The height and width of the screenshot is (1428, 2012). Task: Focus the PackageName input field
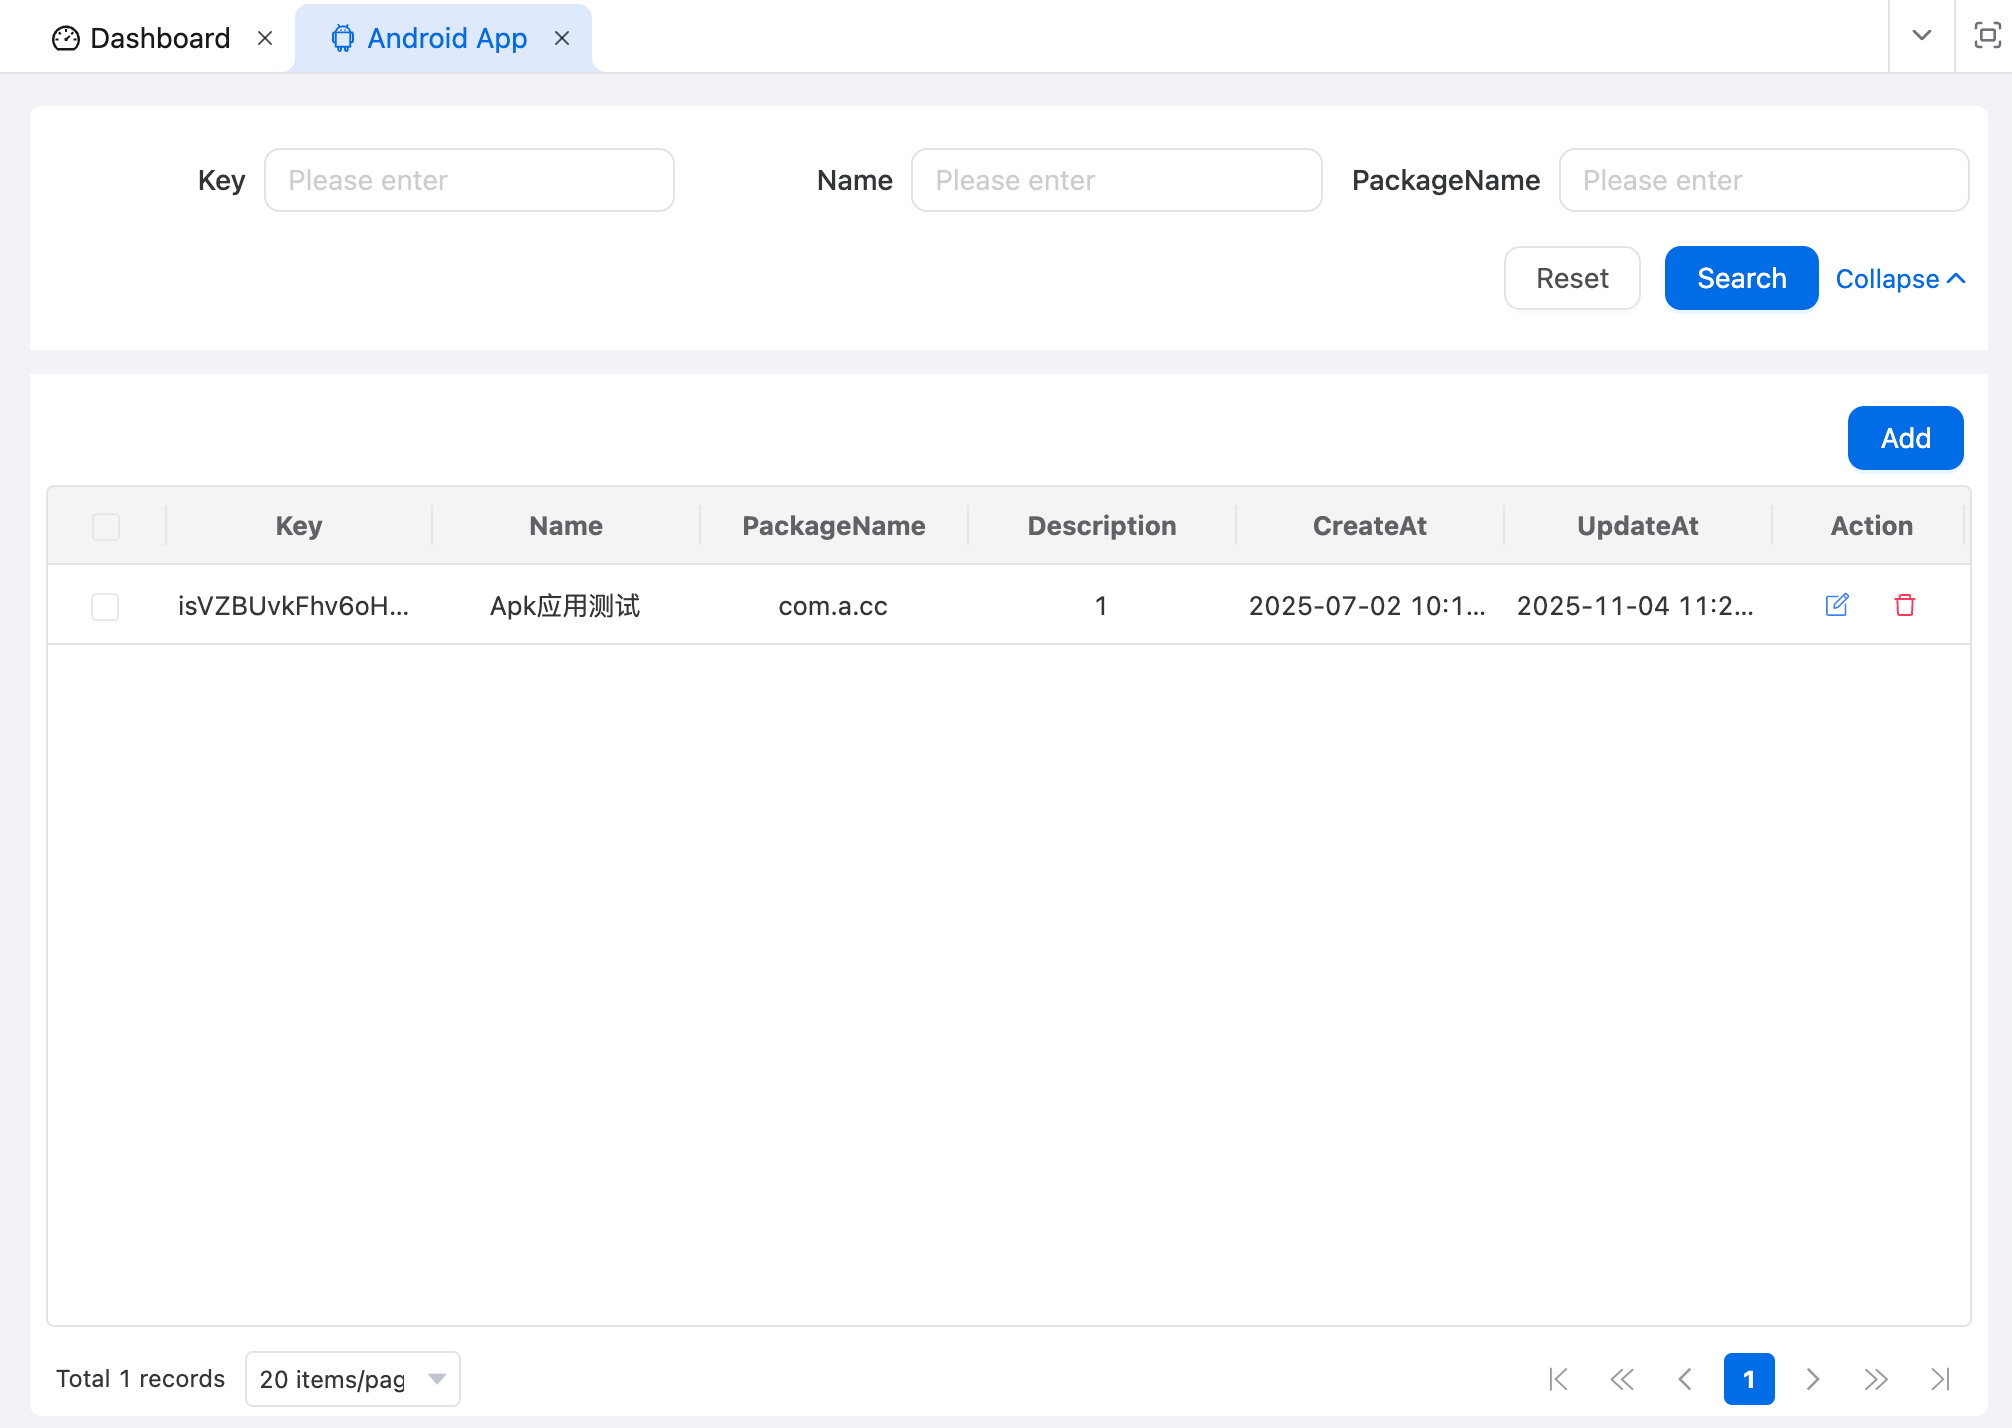(x=1764, y=180)
